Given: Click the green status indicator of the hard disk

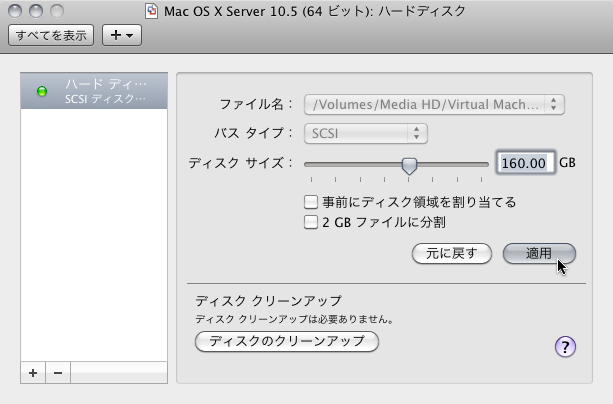Looking at the screenshot, I should tap(42, 92).
